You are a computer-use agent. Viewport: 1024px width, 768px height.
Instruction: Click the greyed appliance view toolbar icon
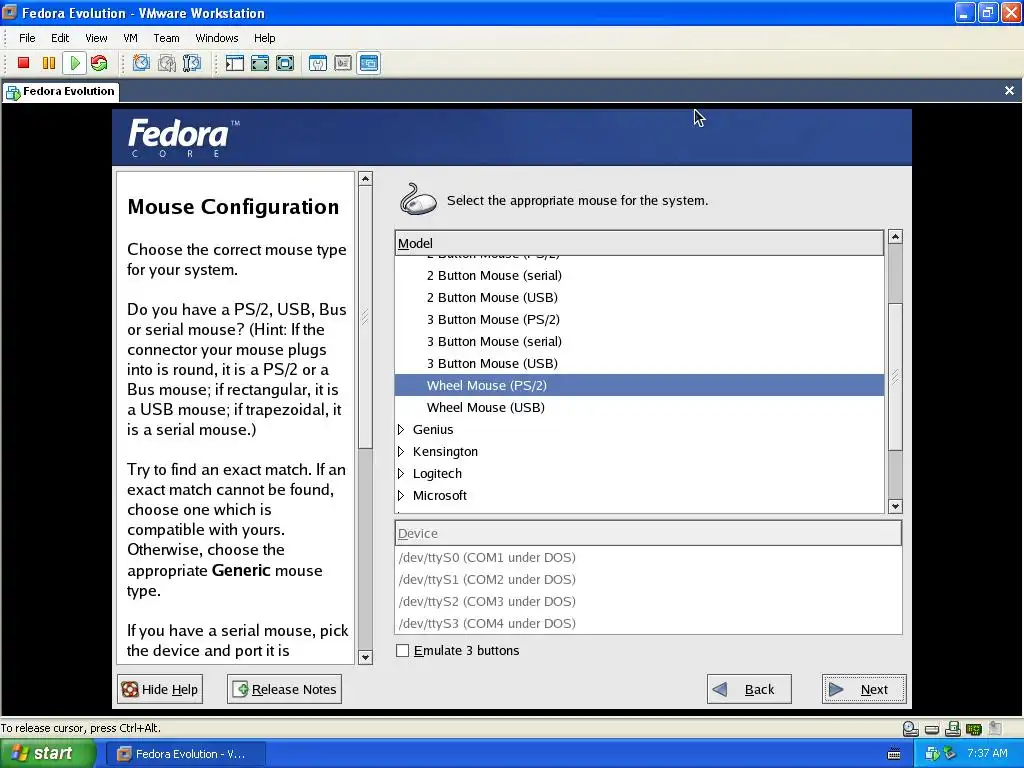point(343,63)
